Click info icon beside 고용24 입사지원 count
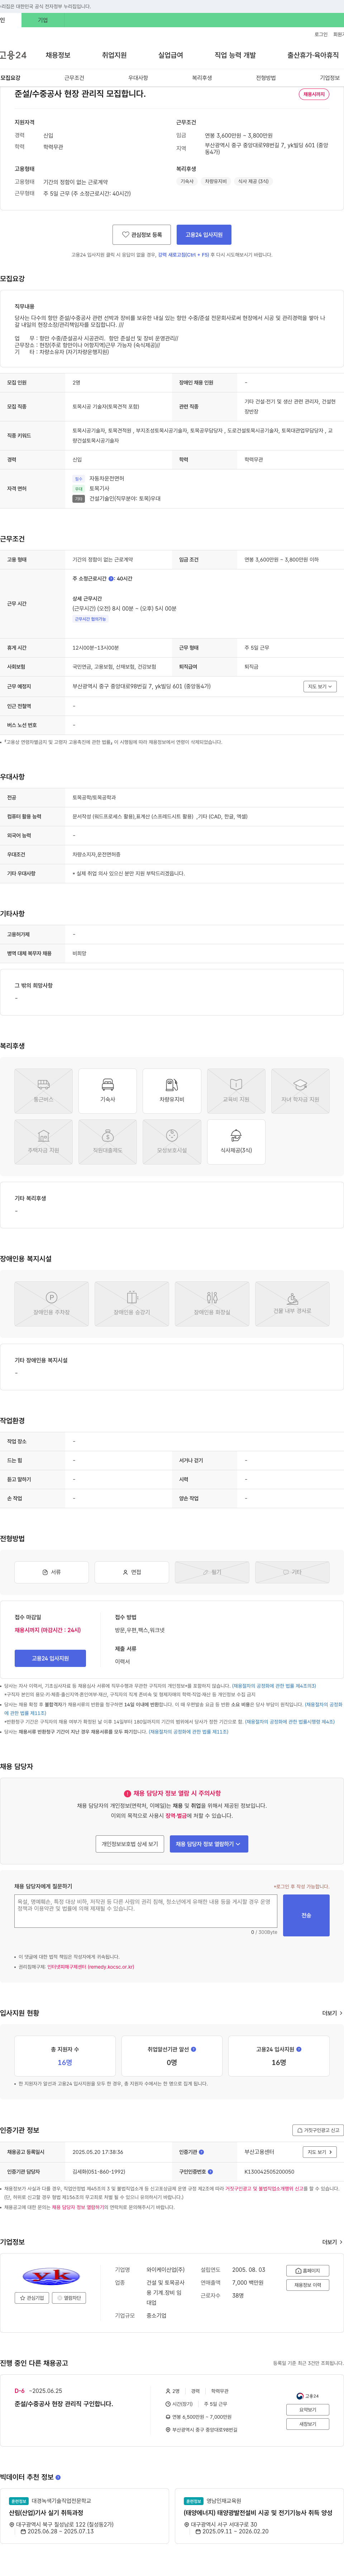344x2576 pixels. pos(299,2049)
